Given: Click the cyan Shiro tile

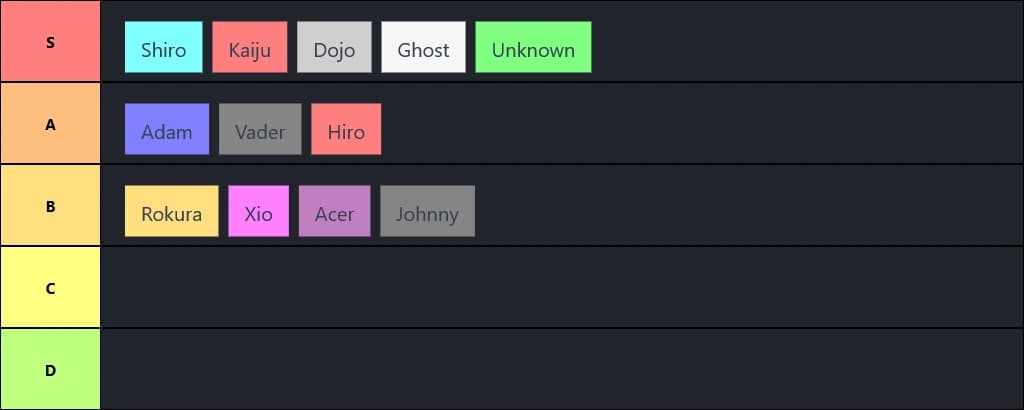Looking at the screenshot, I should pyautogui.click(x=163, y=48).
